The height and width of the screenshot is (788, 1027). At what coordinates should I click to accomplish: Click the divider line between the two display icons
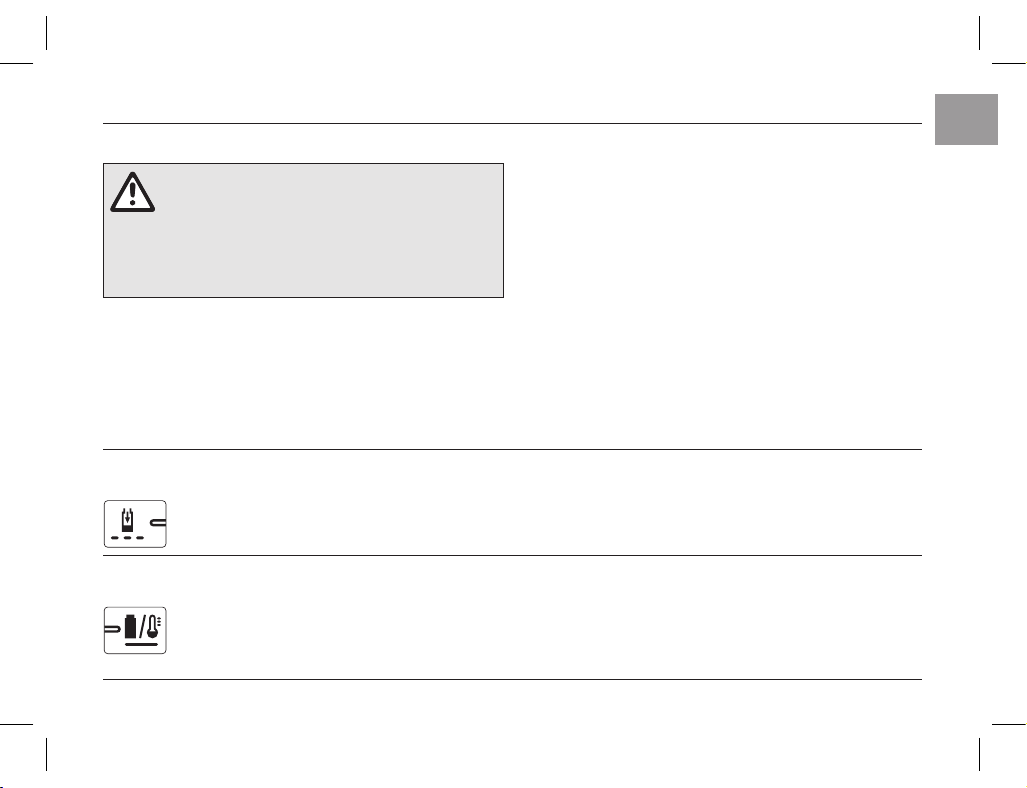pyautogui.click(x=512, y=555)
